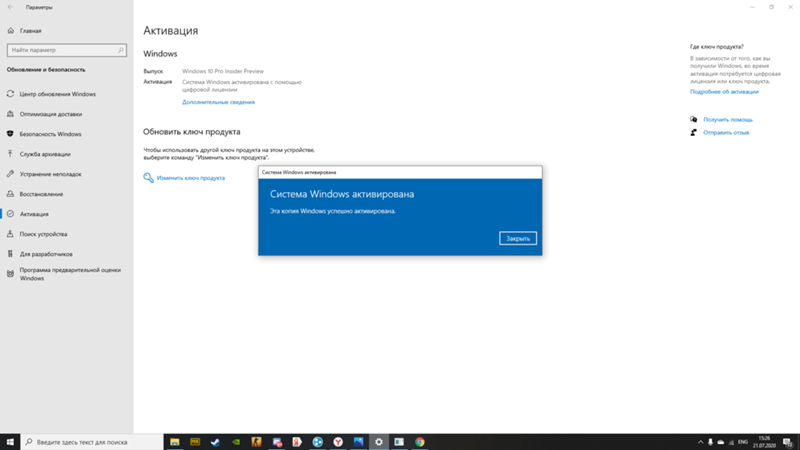The image size is (800, 450).
Task: Click the magnifier icon in the settings search box
Action: click(x=120, y=50)
